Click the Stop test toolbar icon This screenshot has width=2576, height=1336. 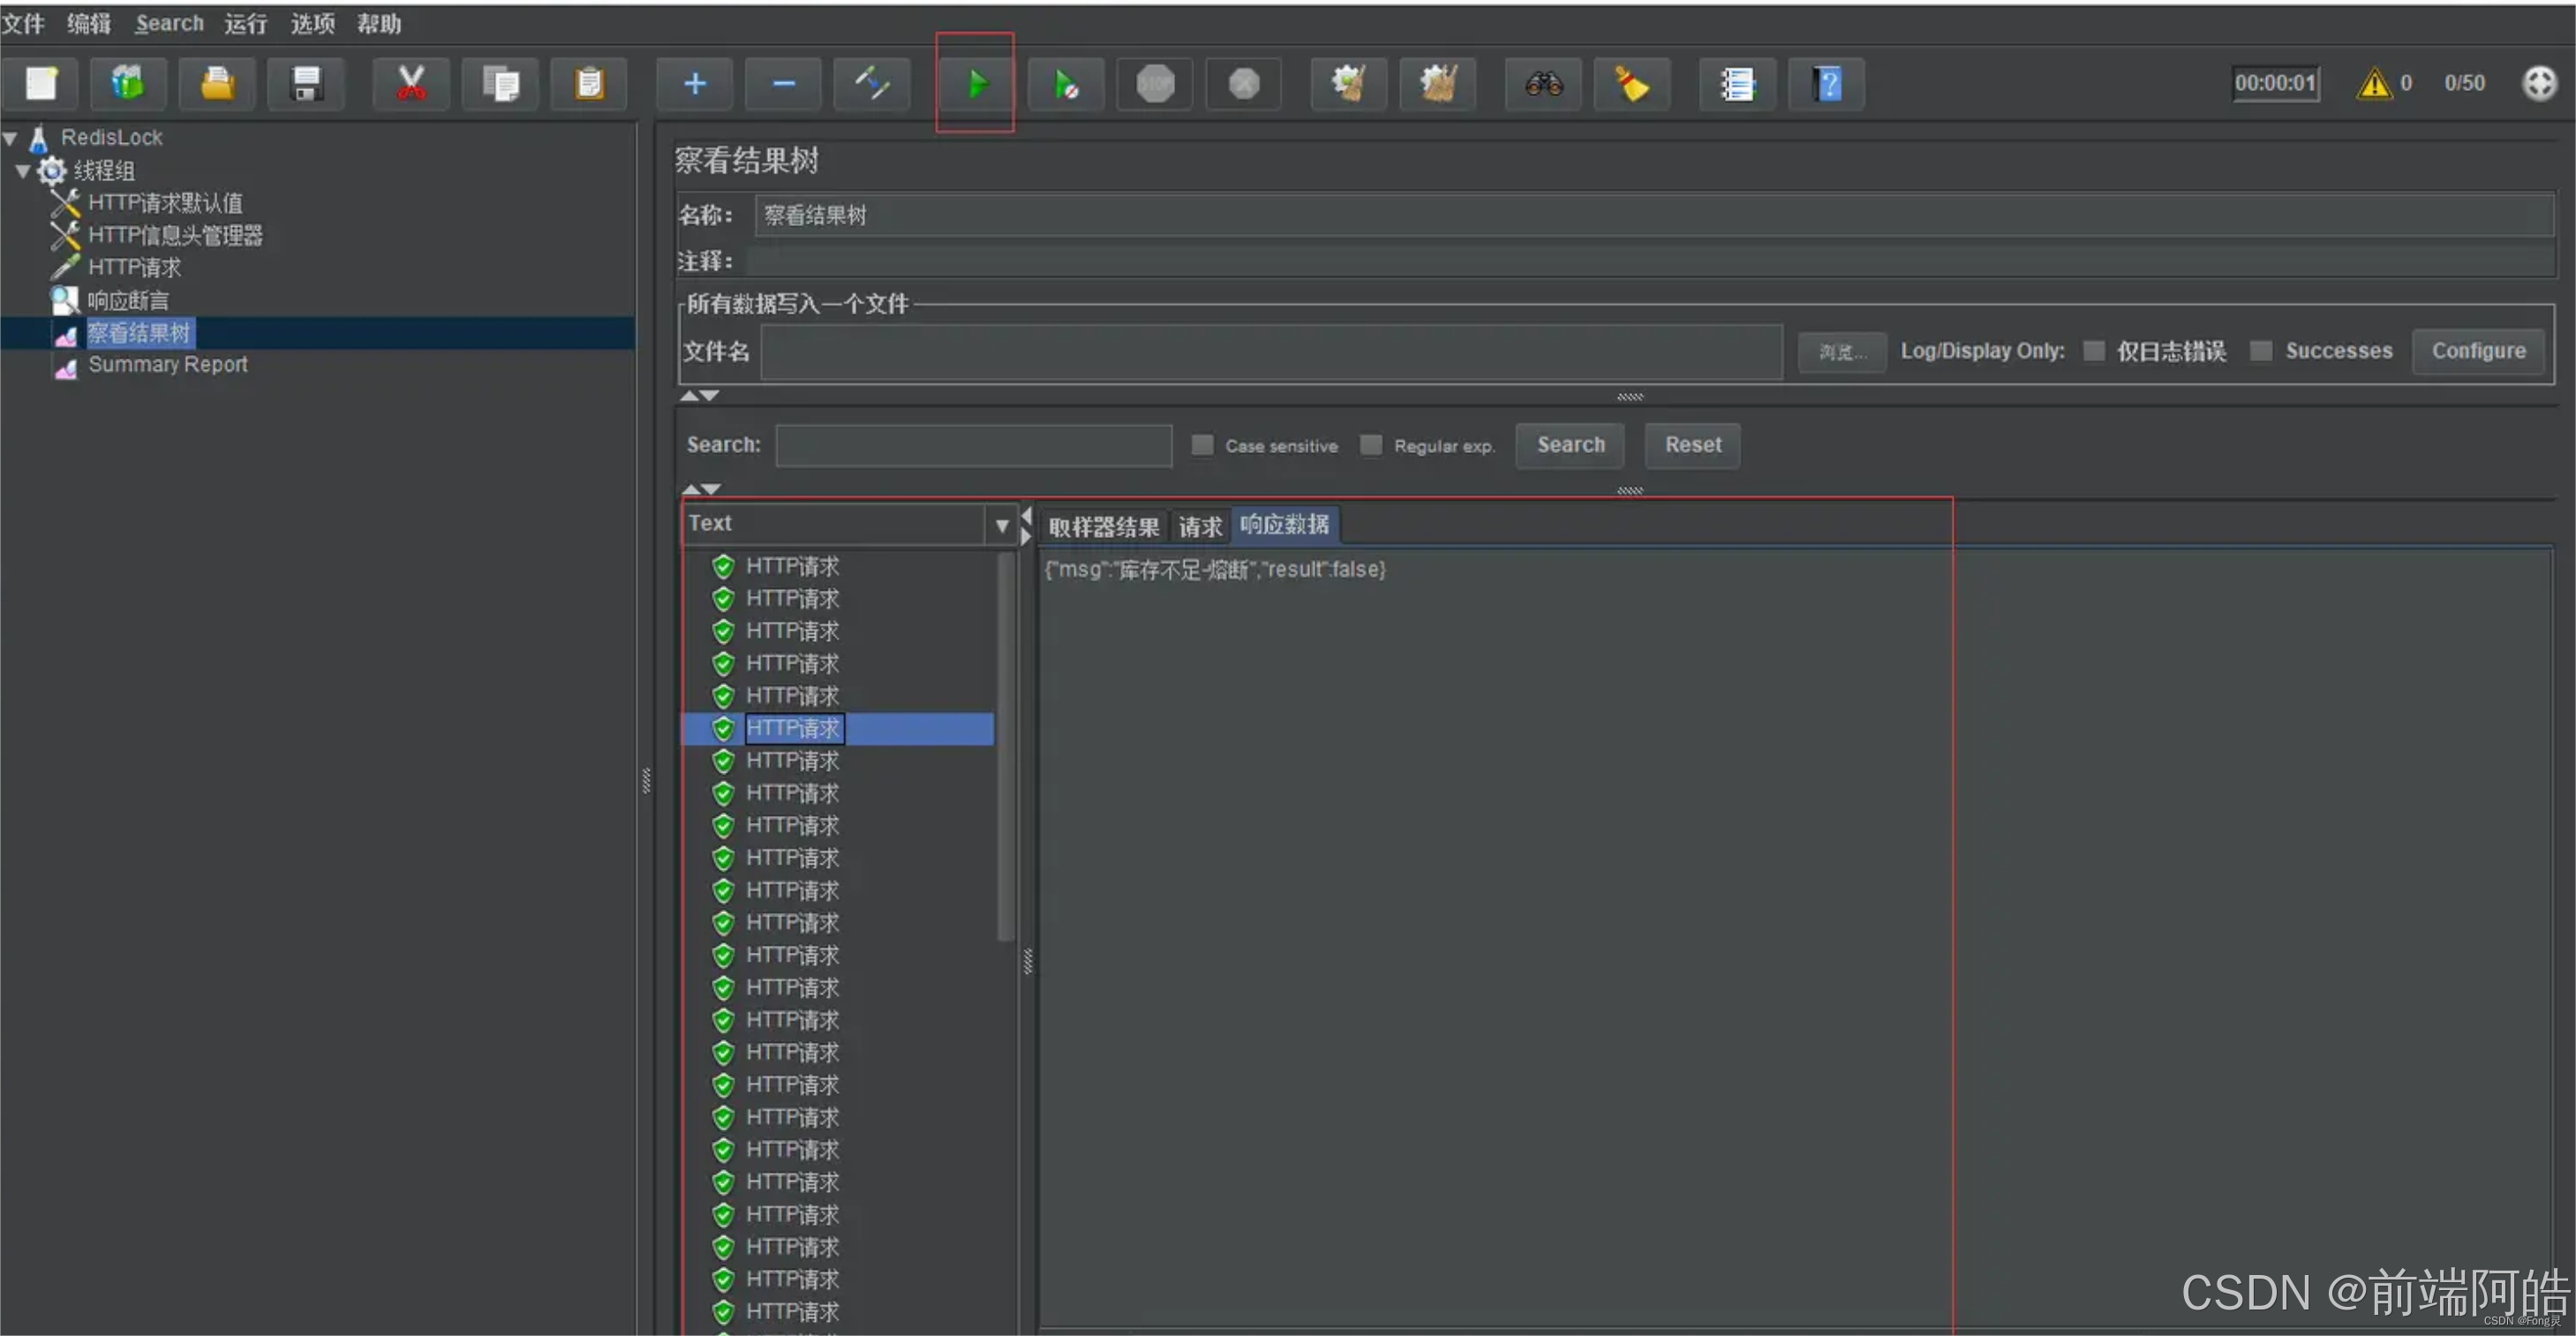1155,84
